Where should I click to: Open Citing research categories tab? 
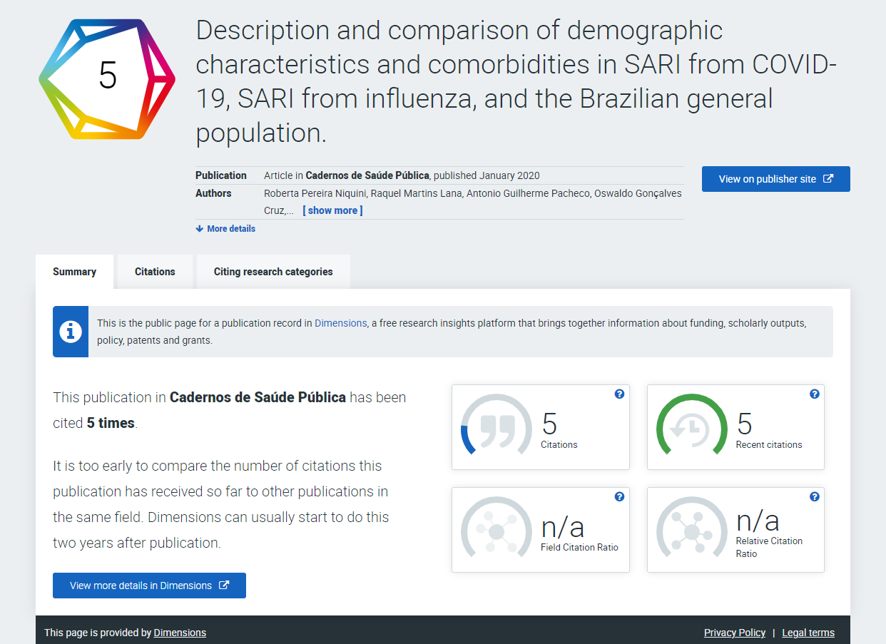(273, 272)
